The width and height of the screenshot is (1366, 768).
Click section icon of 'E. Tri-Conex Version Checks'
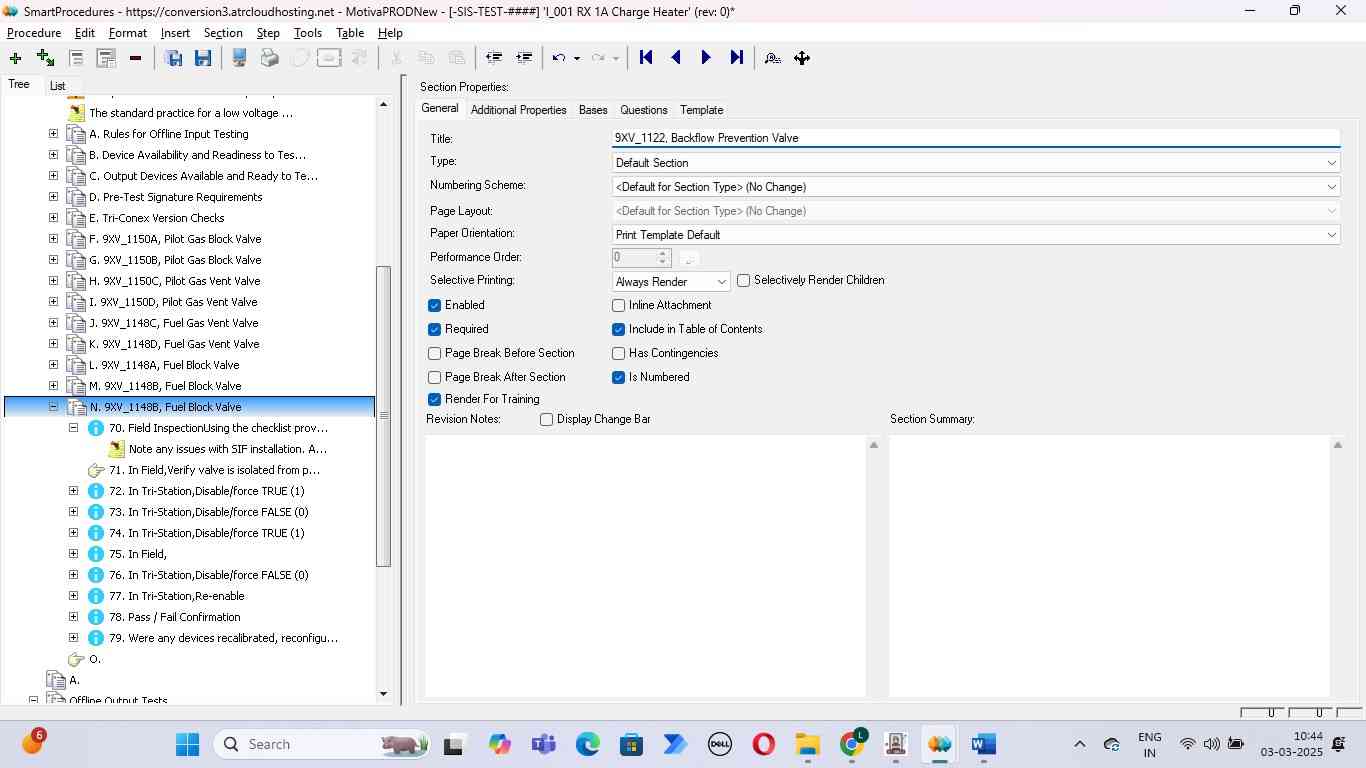click(76, 218)
